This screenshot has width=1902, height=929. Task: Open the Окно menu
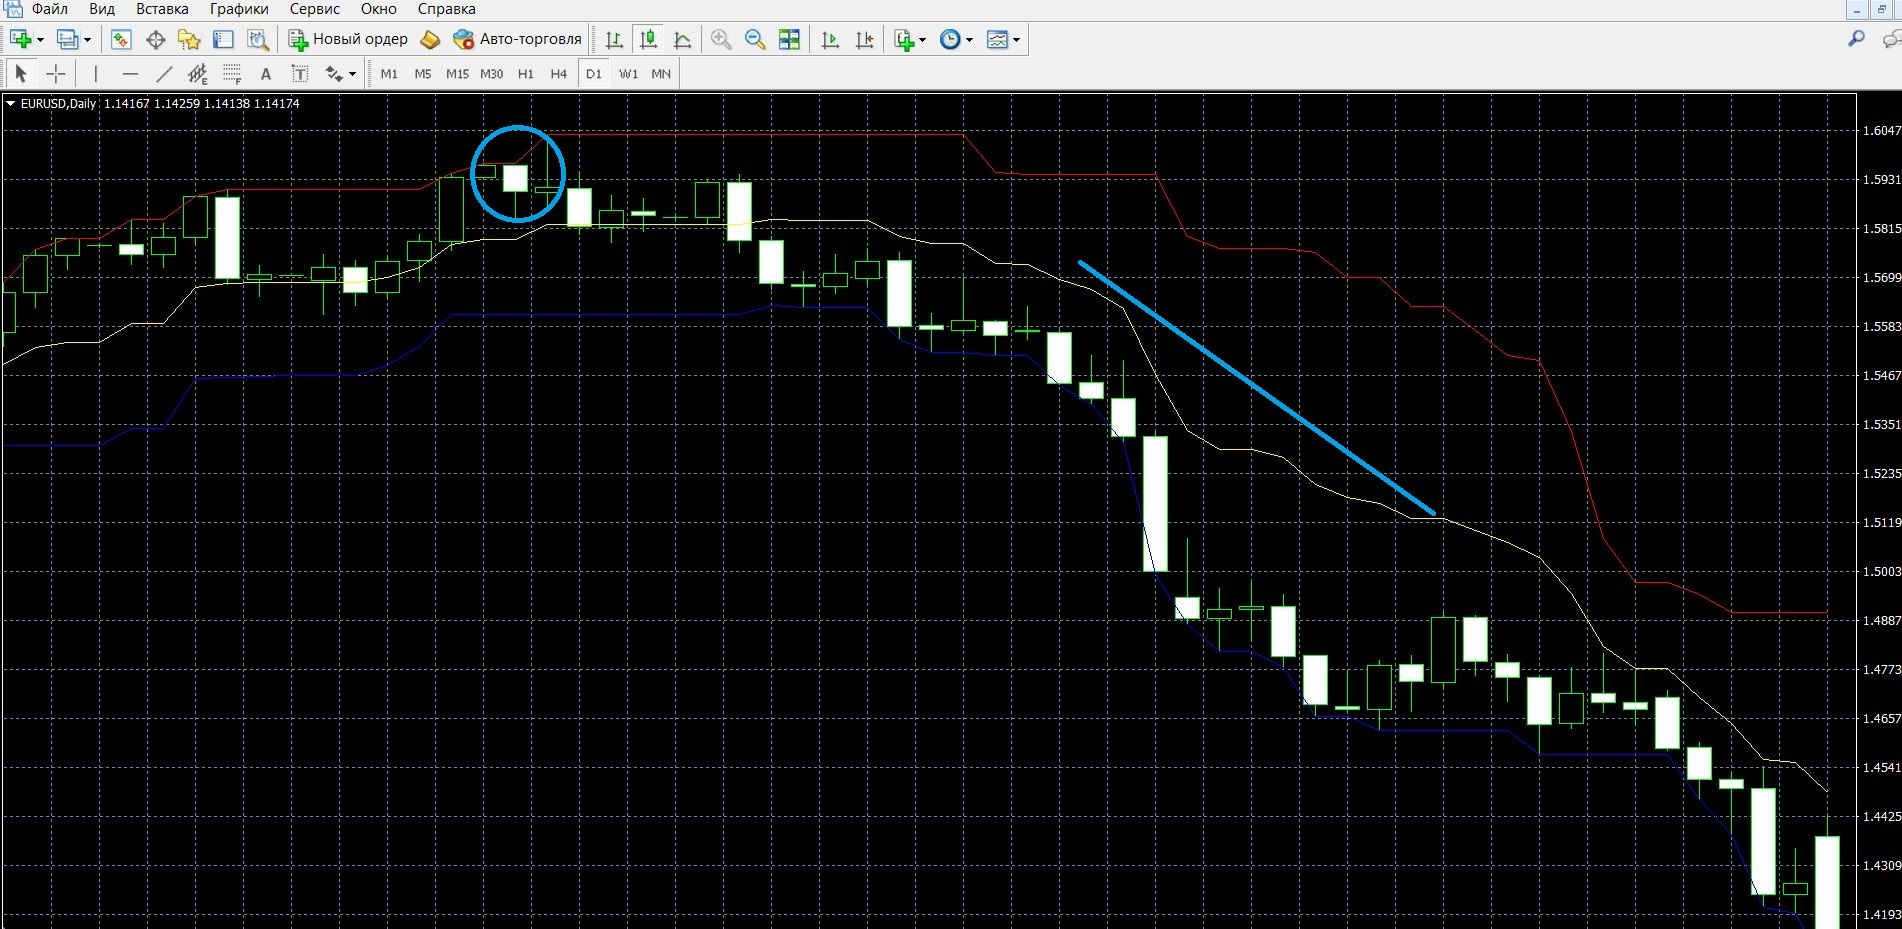tap(378, 9)
